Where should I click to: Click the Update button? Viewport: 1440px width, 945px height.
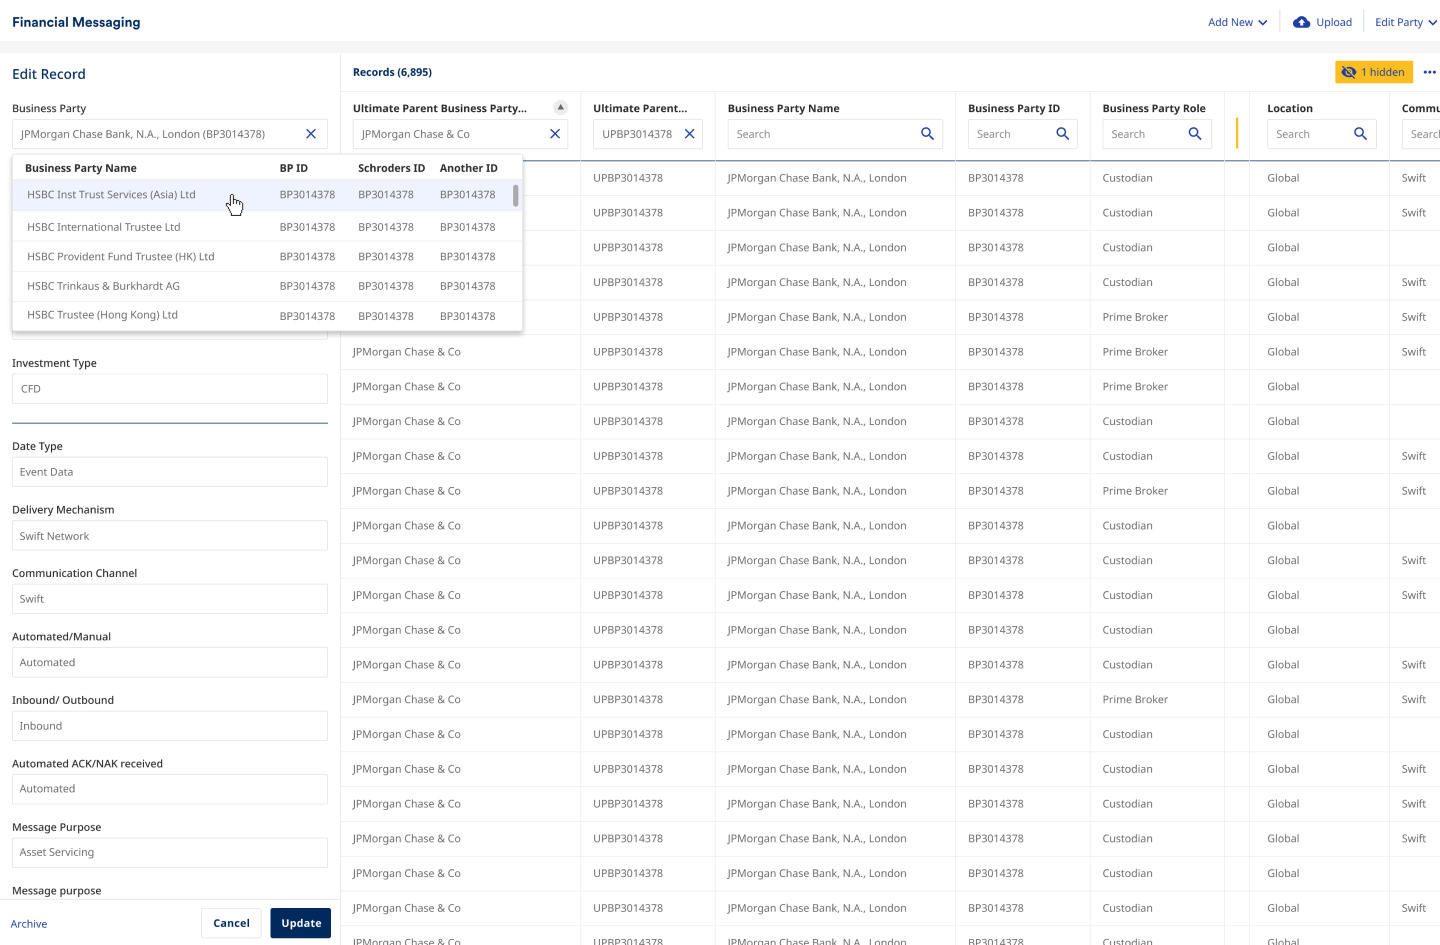click(301, 923)
